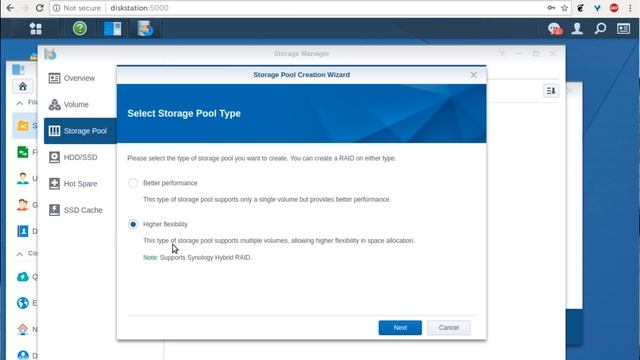The height and width of the screenshot is (360, 640).
Task: Open the DSM main menu grid icon
Action: (x=36, y=29)
